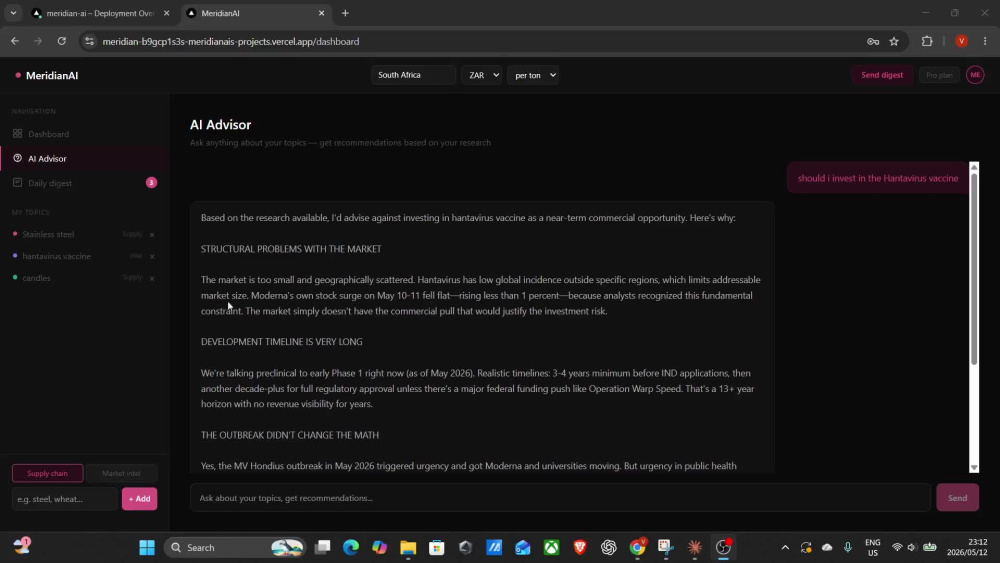The height and width of the screenshot is (563, 1000).
Task: Click the ENG US language indicator
Action: coord(872,547)
